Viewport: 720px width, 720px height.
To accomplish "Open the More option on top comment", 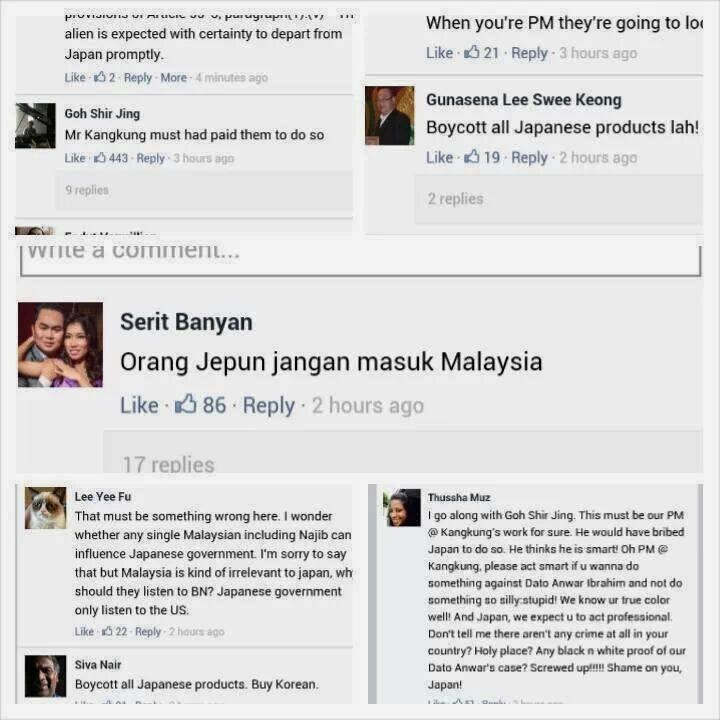I will [174, 78].
